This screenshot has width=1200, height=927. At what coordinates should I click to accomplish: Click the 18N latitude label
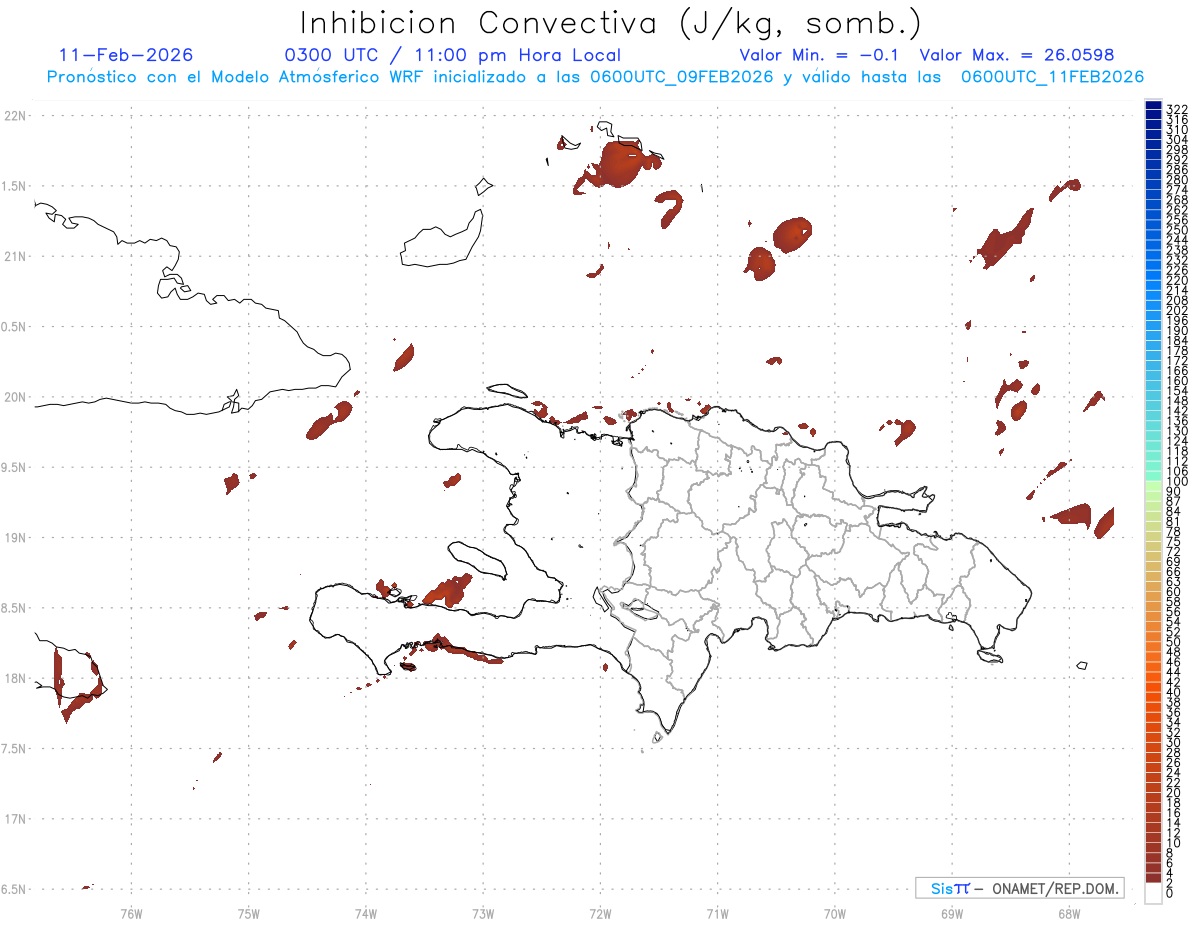point(15,678)
